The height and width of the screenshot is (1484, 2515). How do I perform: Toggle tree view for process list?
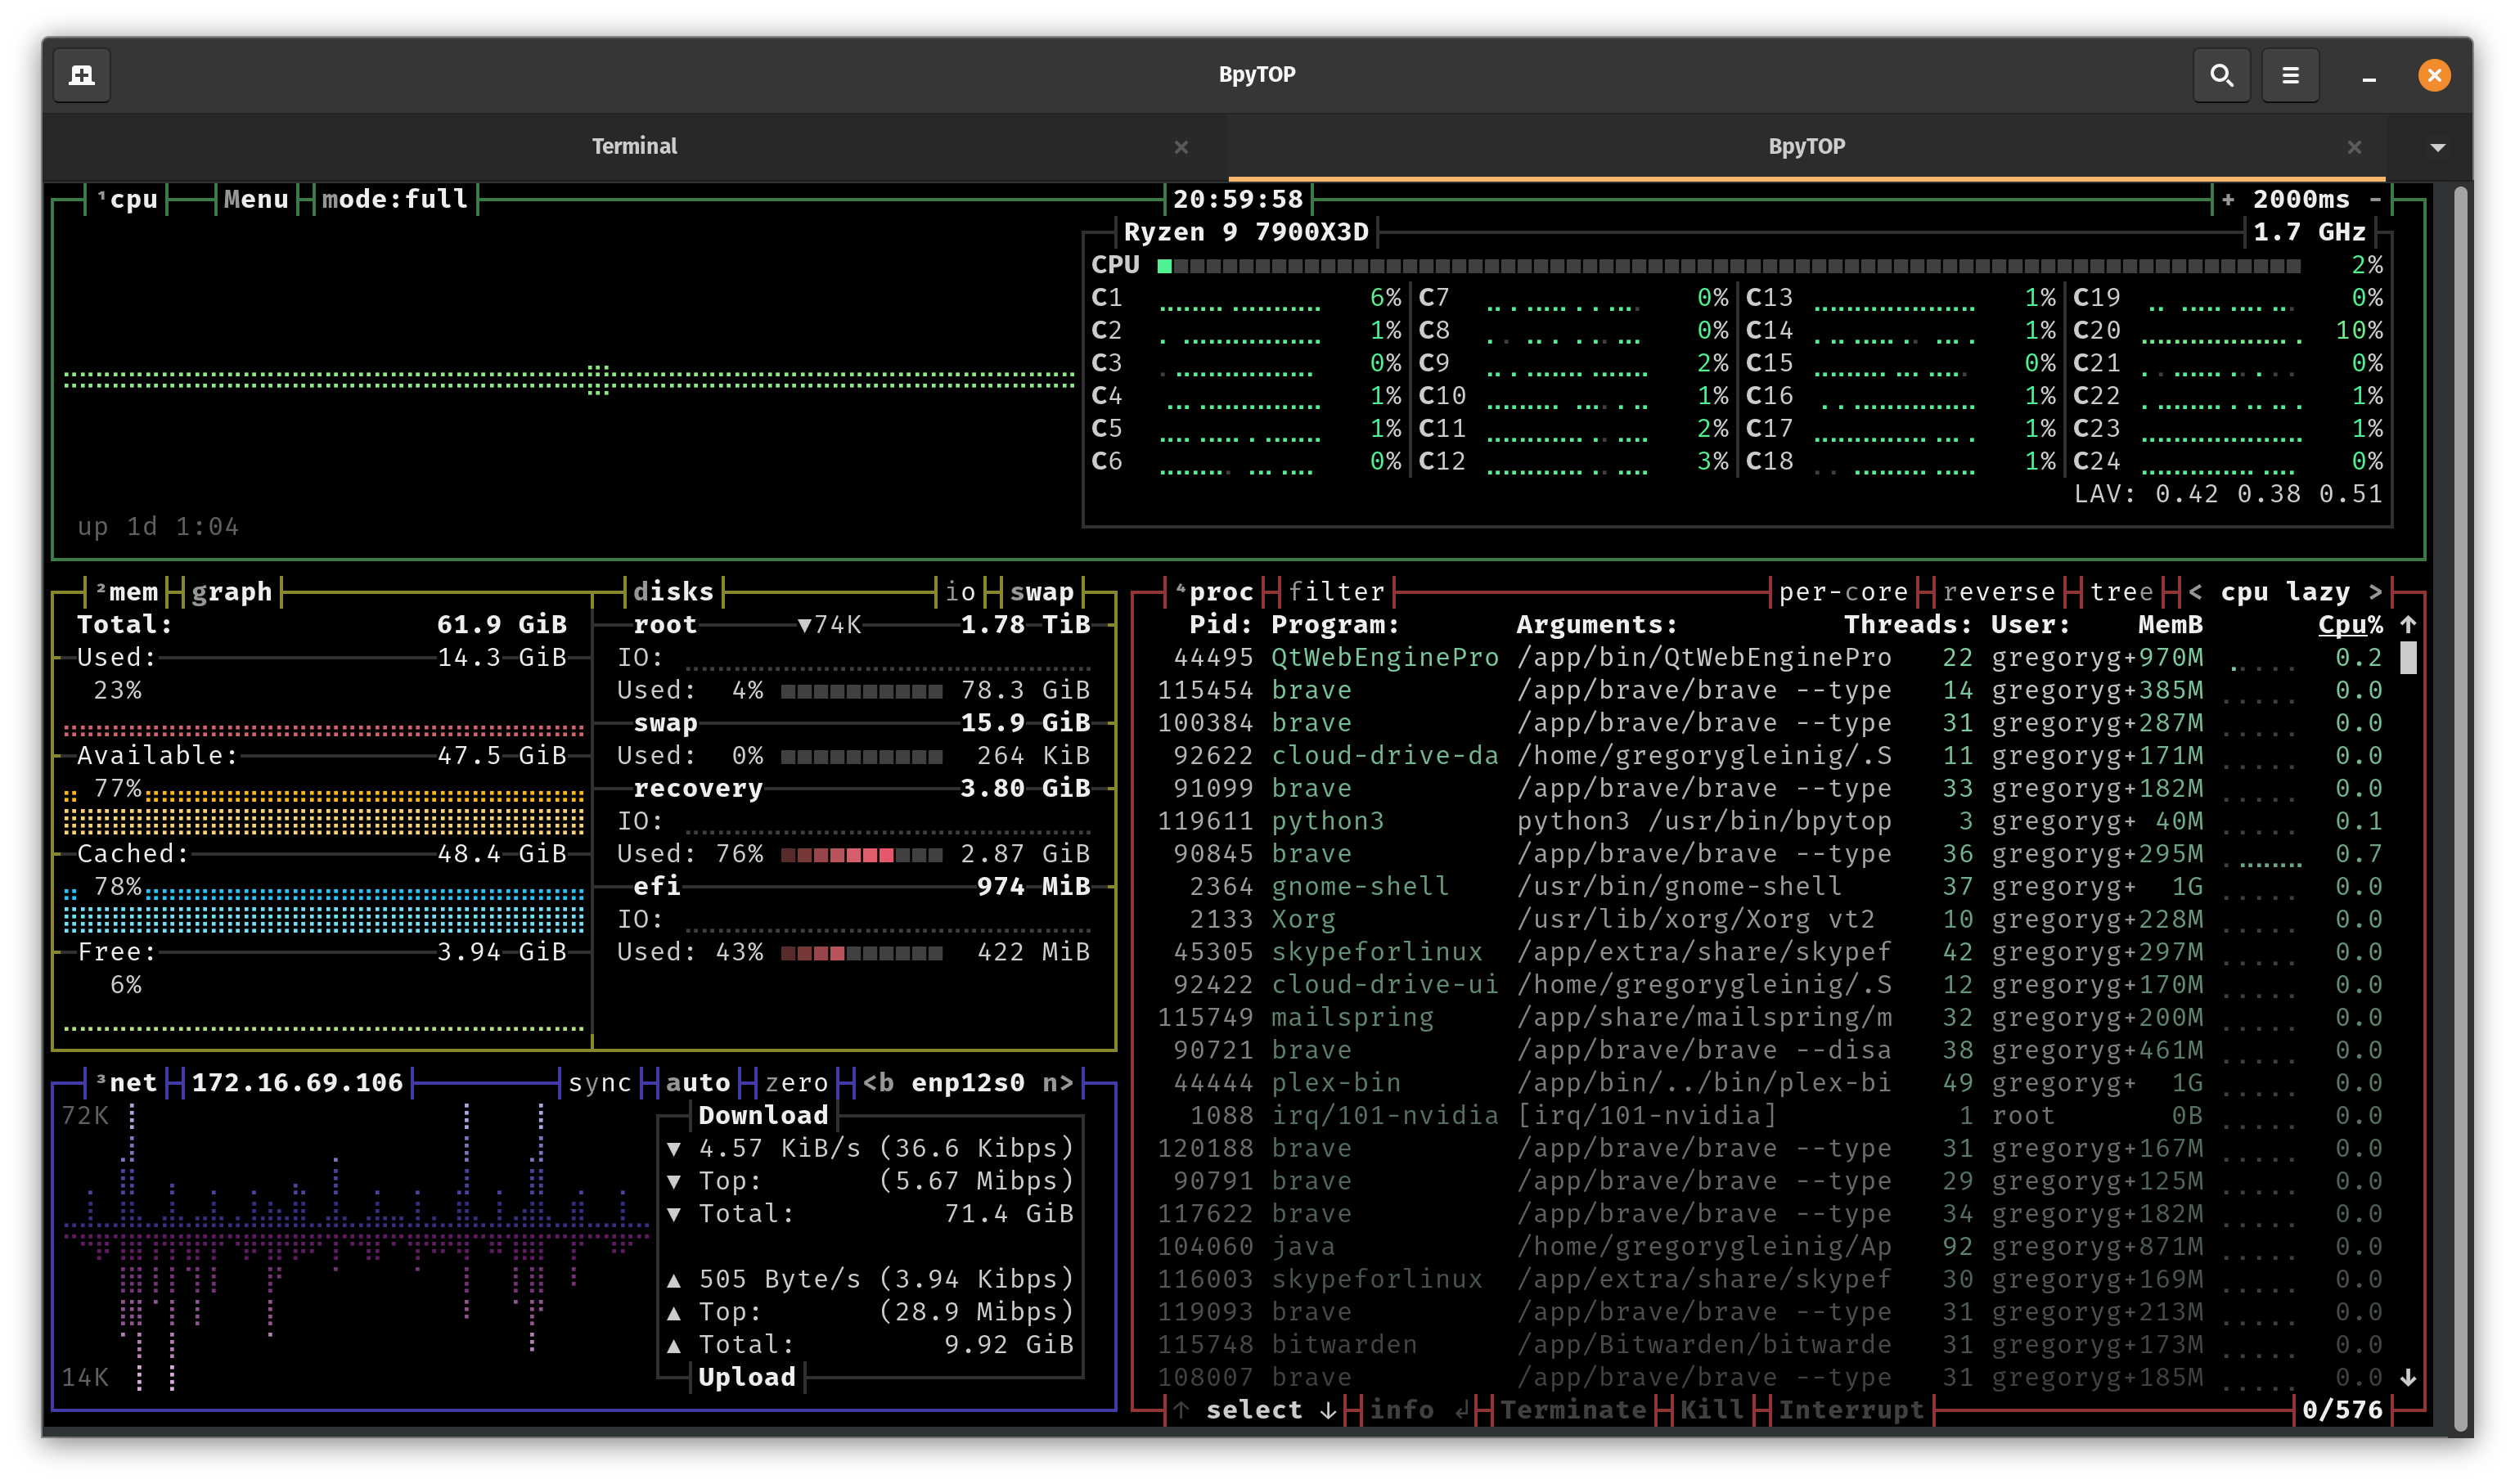click(x=2121, y=592)
